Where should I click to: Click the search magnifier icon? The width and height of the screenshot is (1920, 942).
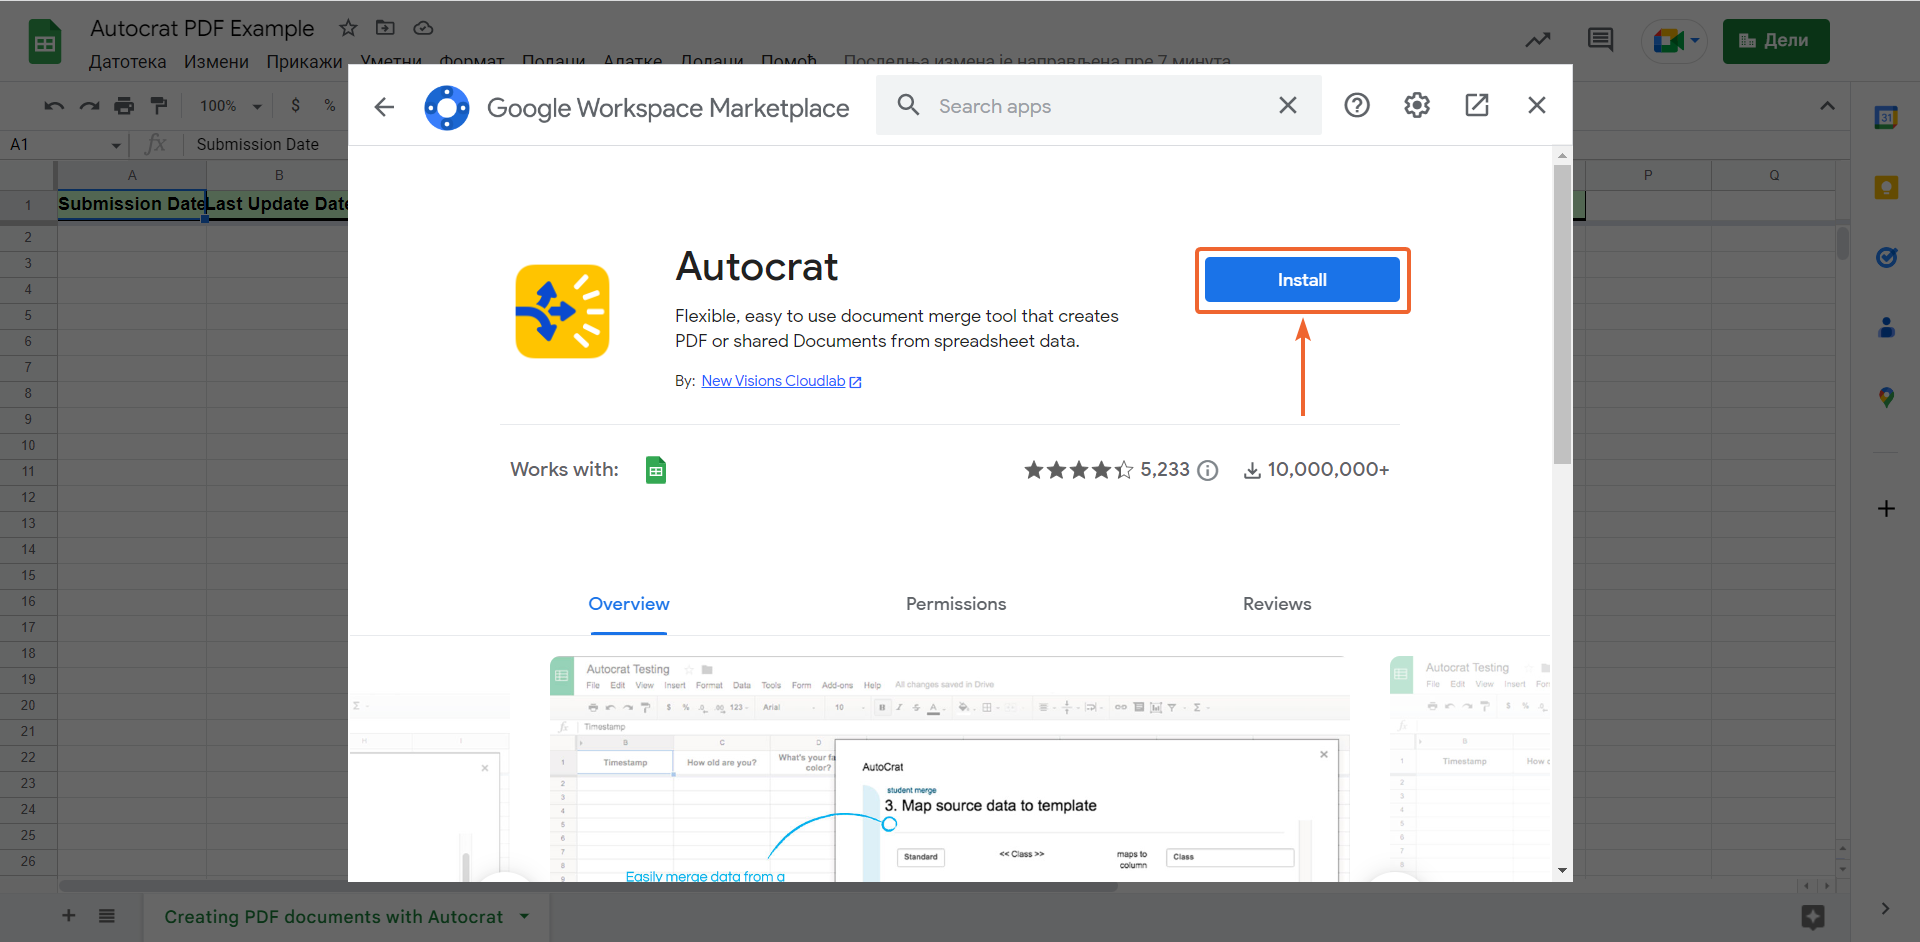(x=908, y=105)
